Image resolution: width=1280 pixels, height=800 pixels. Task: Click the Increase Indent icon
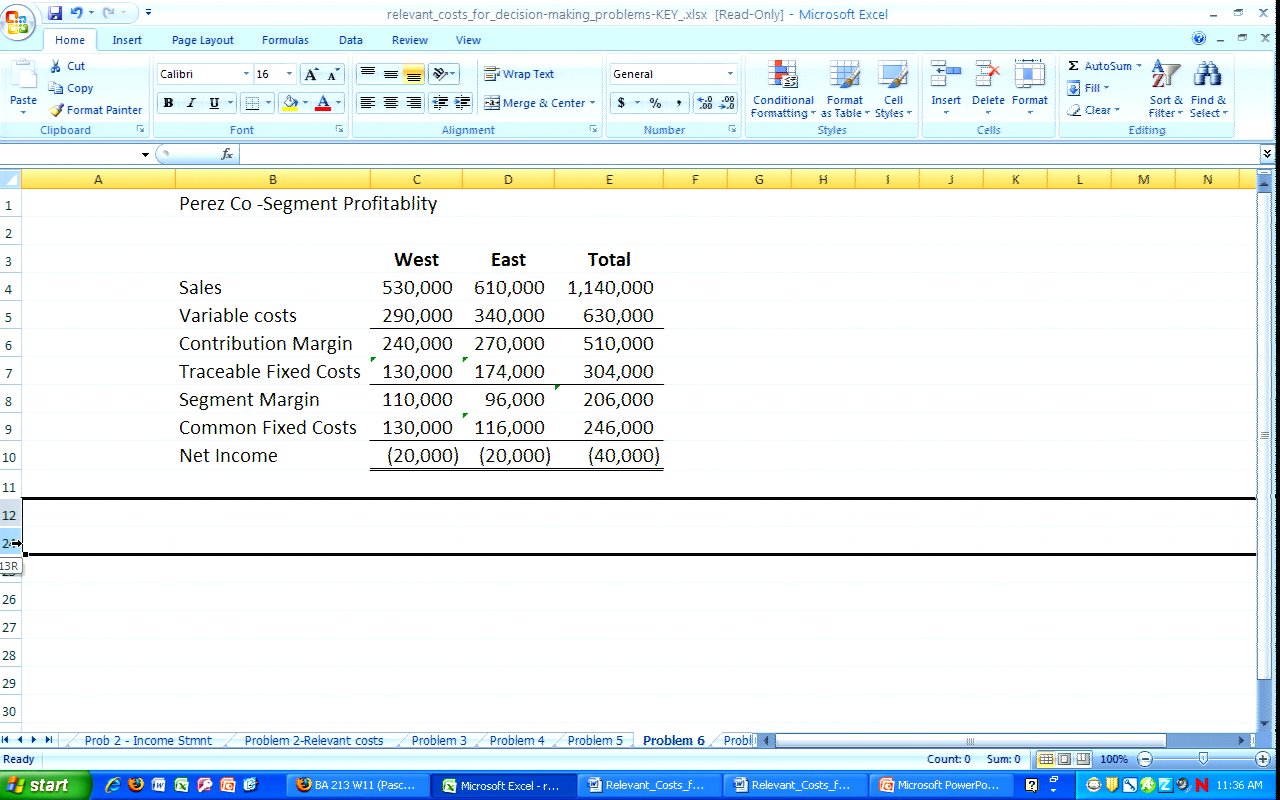(x=462, y=103)
